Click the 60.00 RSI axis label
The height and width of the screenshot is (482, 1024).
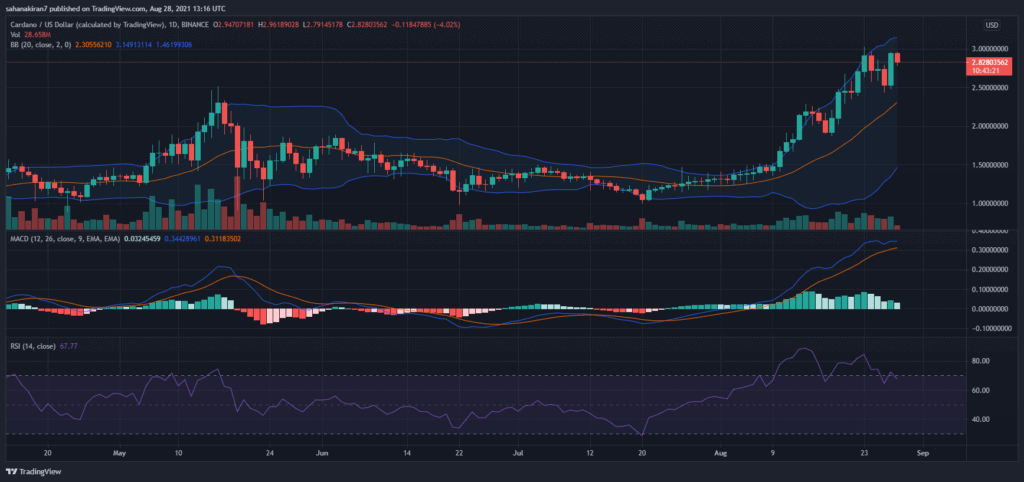point(979,390)
